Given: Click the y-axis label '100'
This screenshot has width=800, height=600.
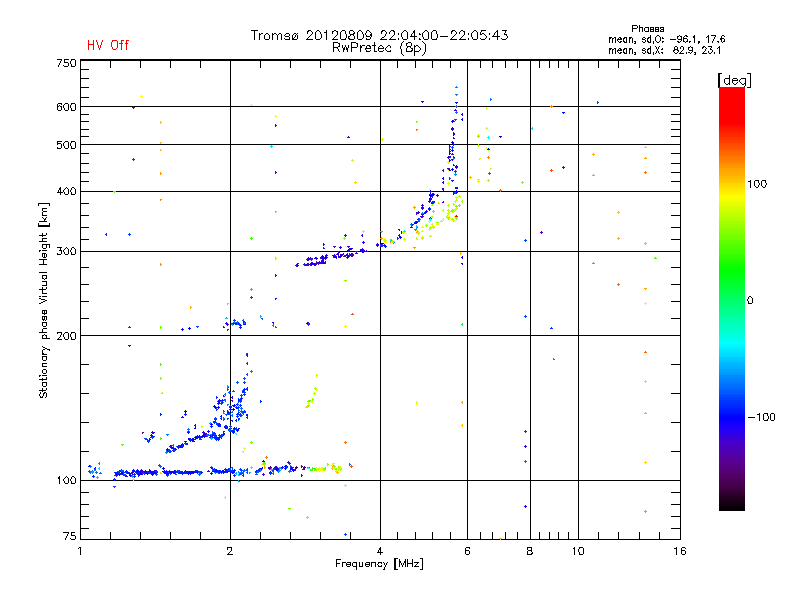Looking at the screenshot, I should tap(66, 480).
